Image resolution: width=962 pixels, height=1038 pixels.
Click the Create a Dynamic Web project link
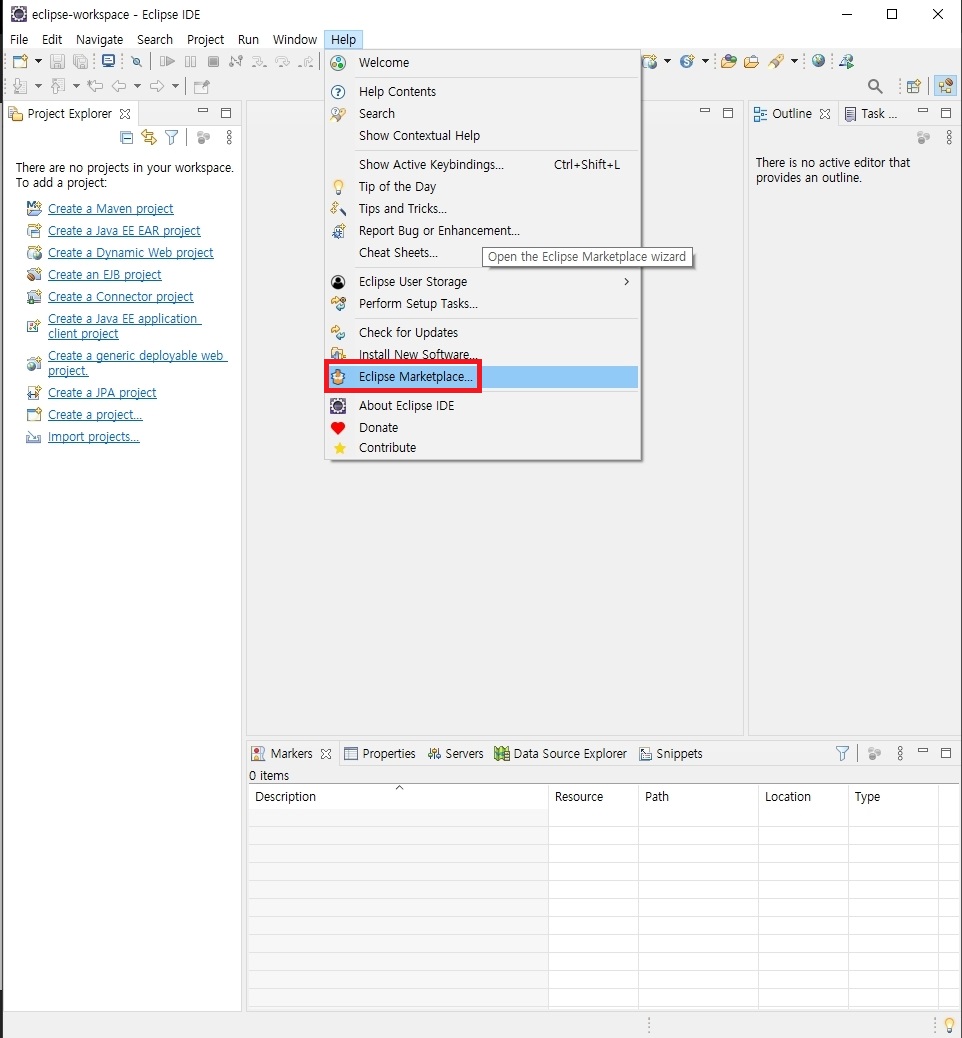(130, 253)
